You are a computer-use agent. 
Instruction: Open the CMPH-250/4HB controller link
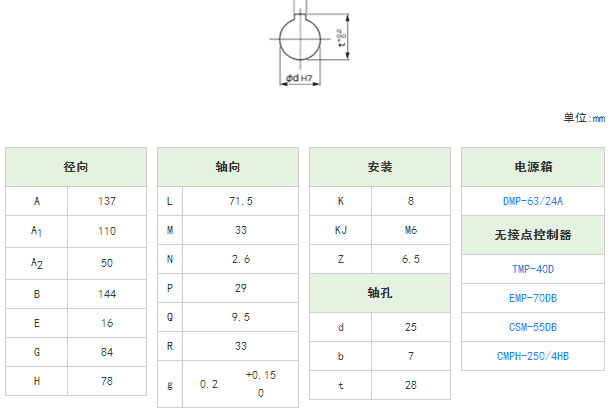533,356
